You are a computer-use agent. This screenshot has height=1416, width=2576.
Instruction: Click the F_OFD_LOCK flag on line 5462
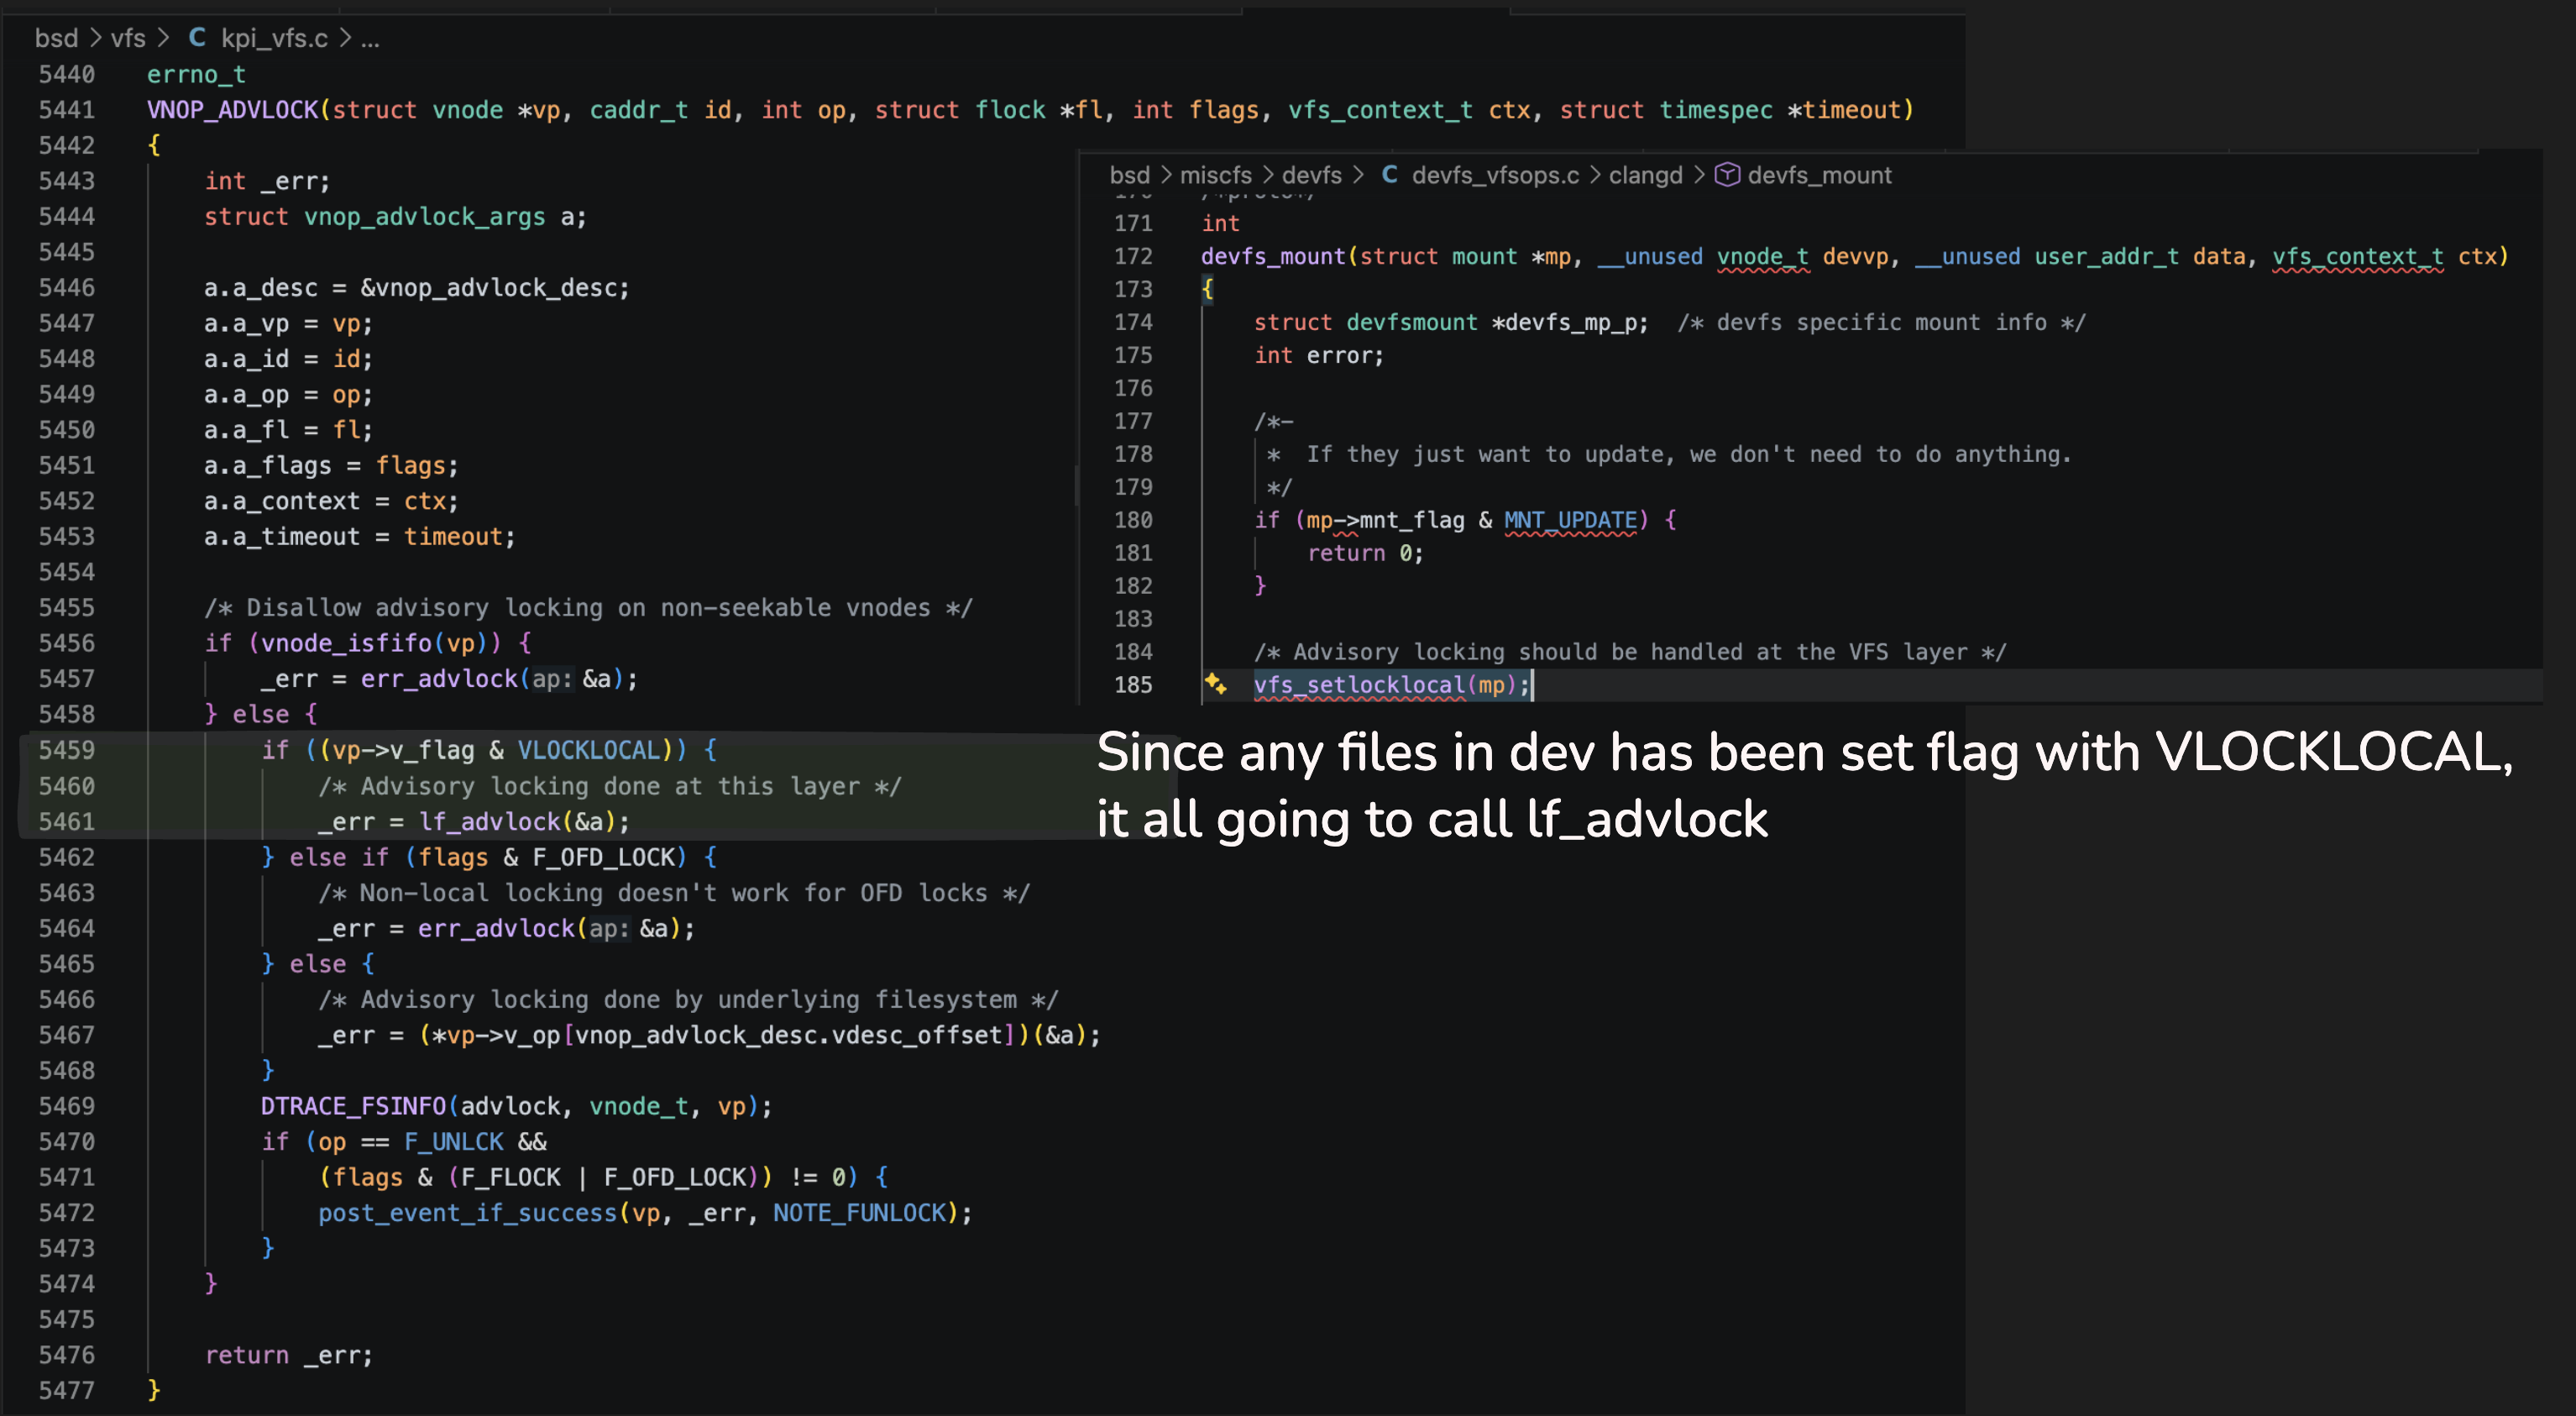coord(603,857)
